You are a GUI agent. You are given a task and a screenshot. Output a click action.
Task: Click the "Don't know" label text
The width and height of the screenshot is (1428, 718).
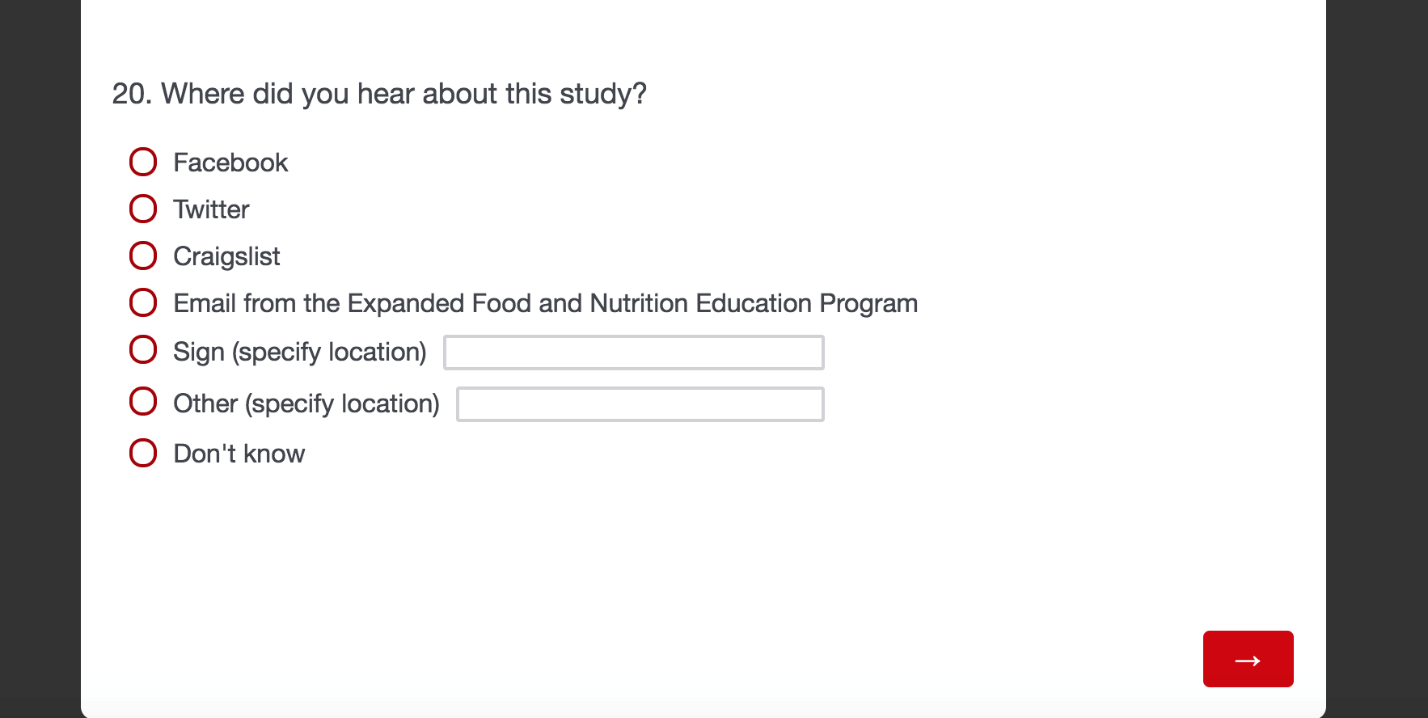[239, 454]
